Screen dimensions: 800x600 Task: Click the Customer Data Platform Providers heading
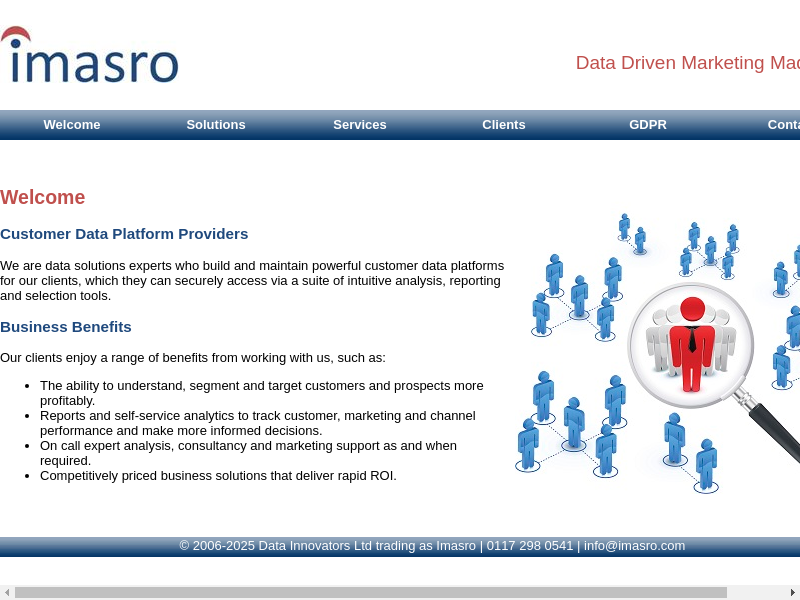124,234
